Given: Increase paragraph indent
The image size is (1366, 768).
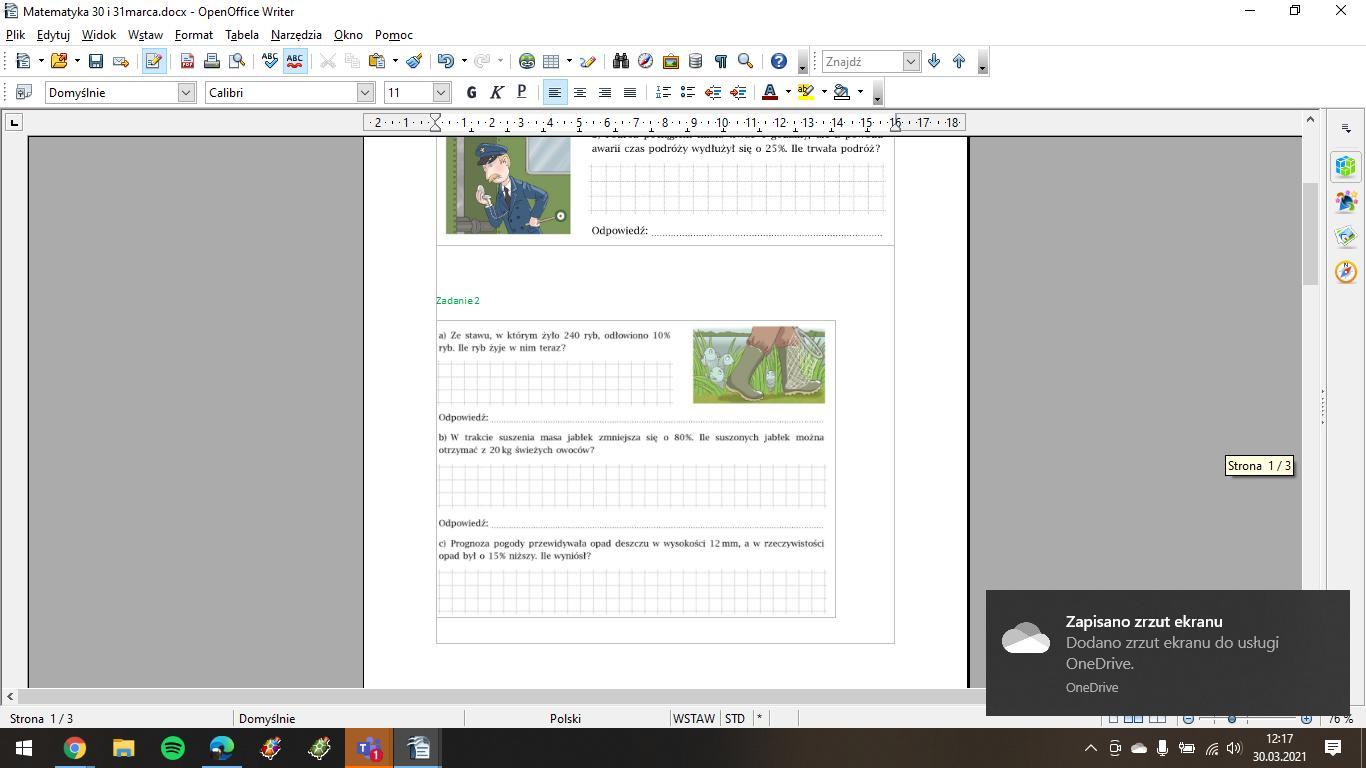Looking at the screenshot, I should point(738,92).
